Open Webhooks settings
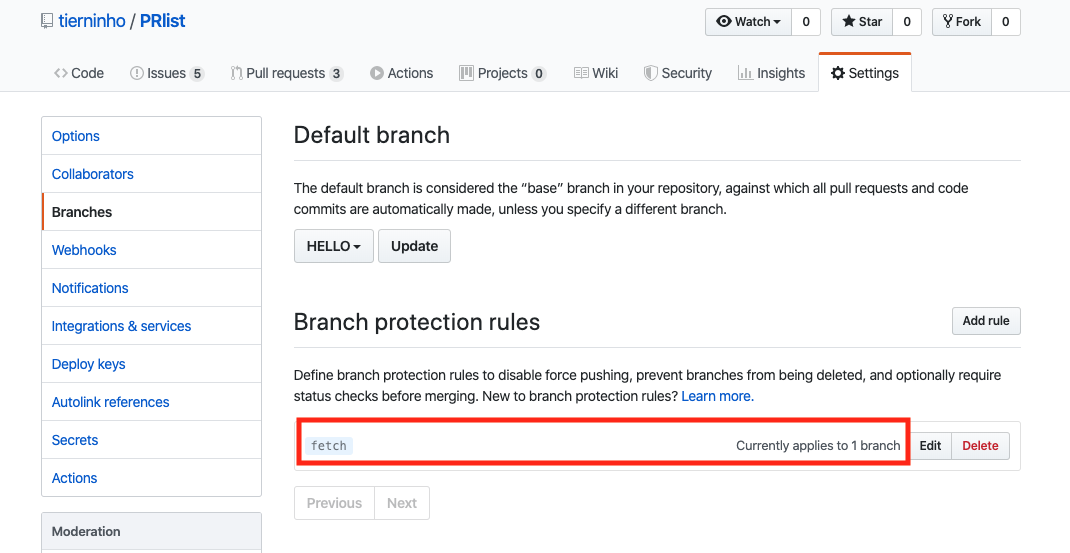The width and height of the screenshot is (1070, 553). click(151, 250)
